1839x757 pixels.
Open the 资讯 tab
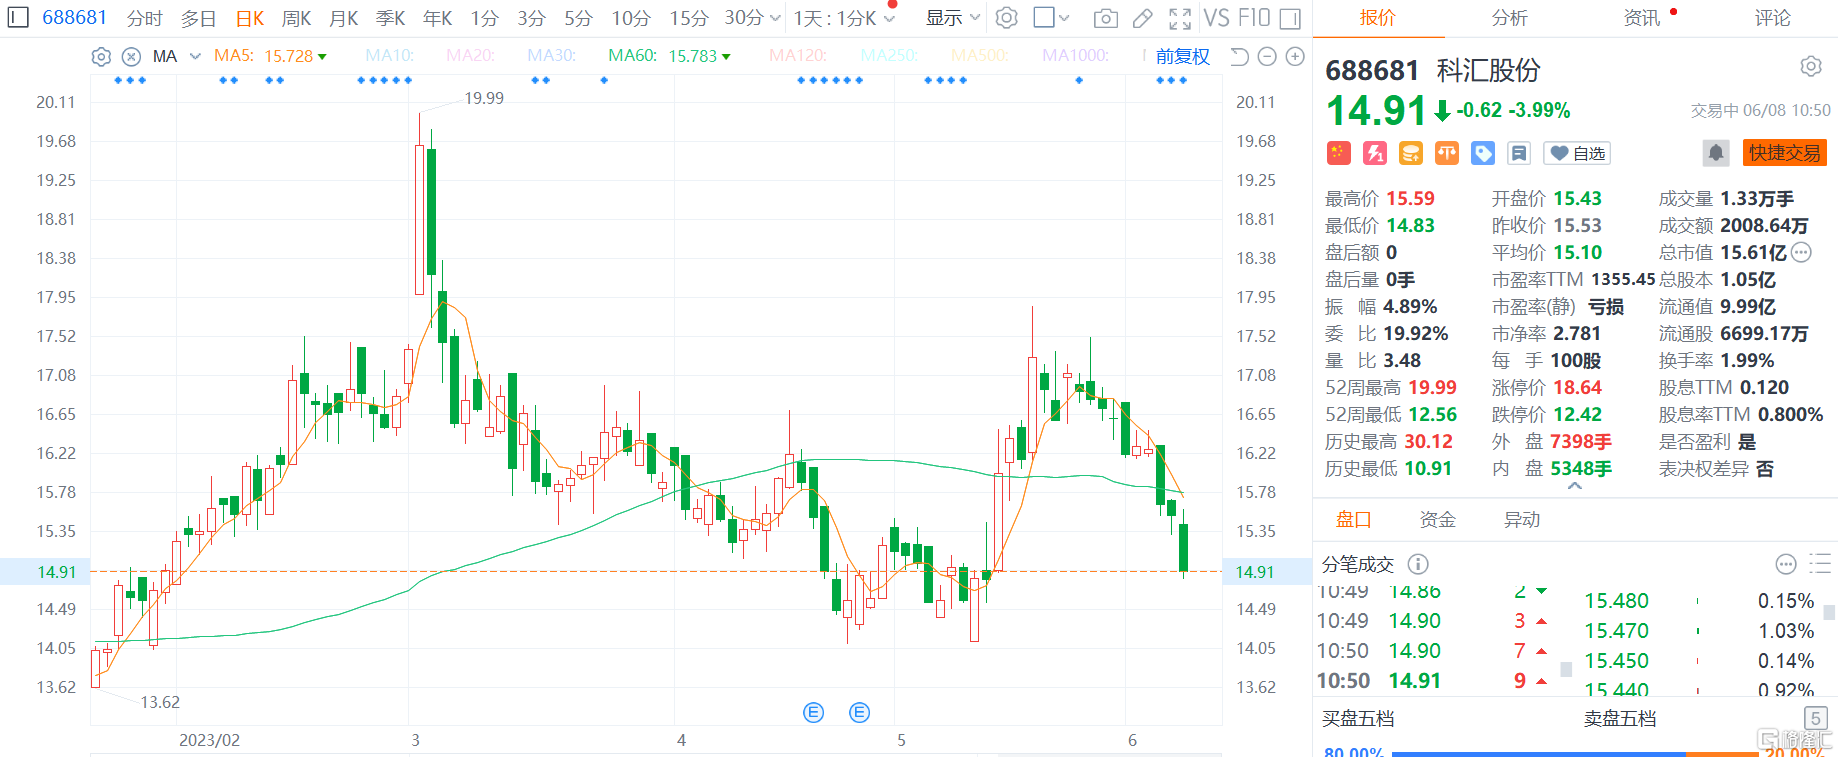(1641, 18)
